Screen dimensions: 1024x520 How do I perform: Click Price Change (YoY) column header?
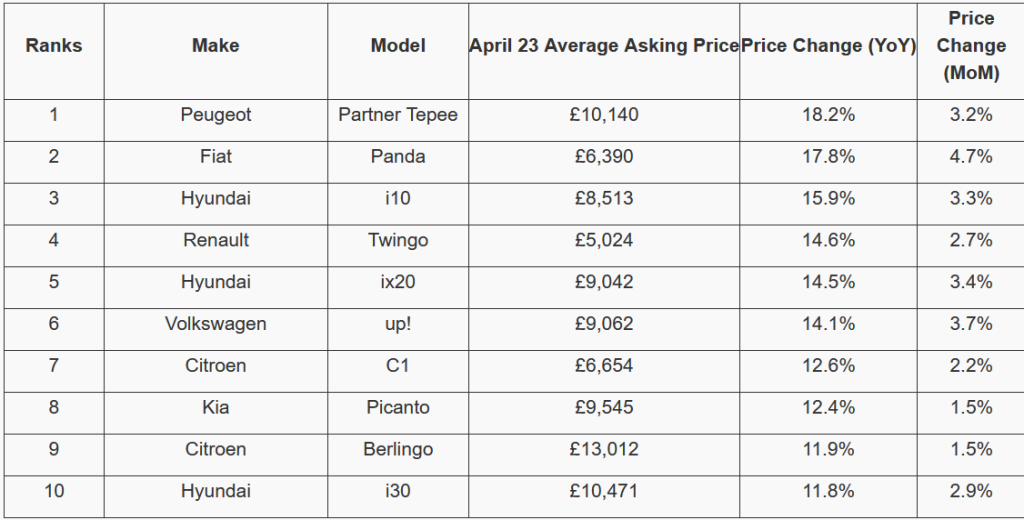[x=828, y=46]
